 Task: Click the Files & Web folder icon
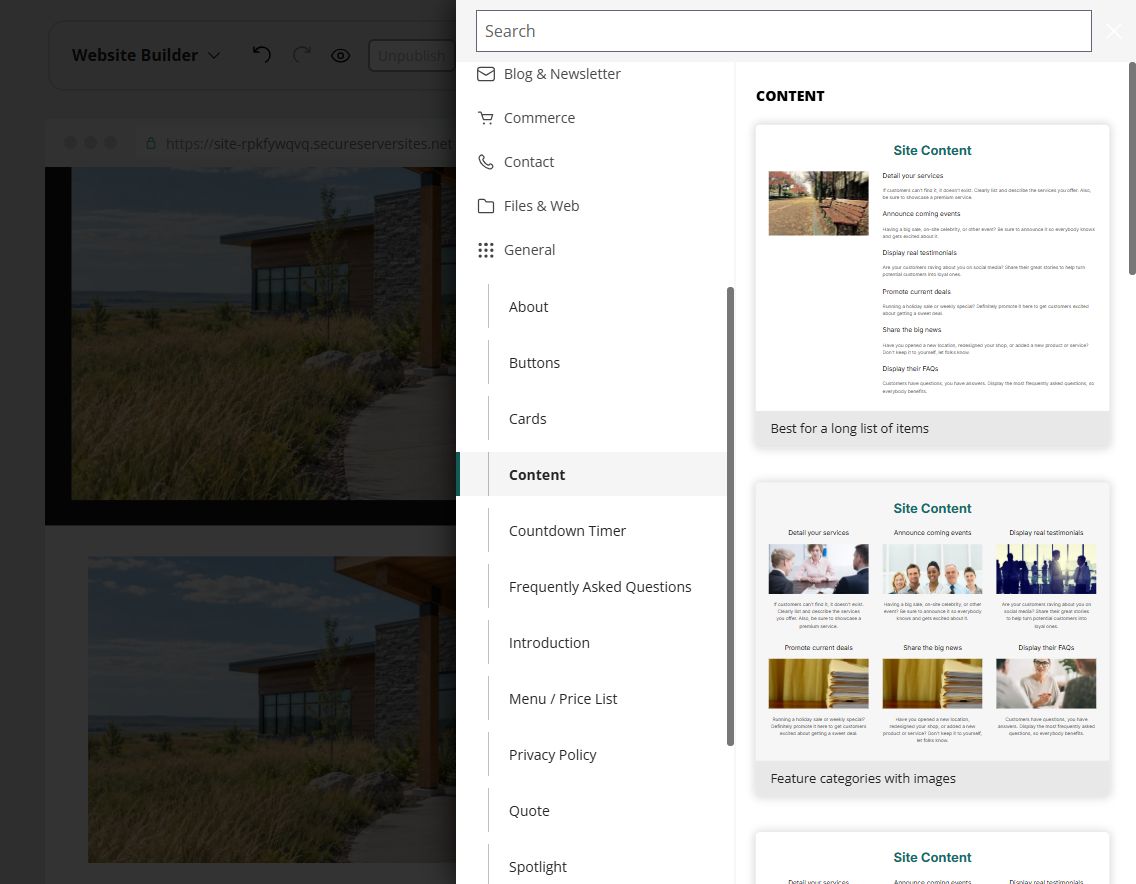486,206
